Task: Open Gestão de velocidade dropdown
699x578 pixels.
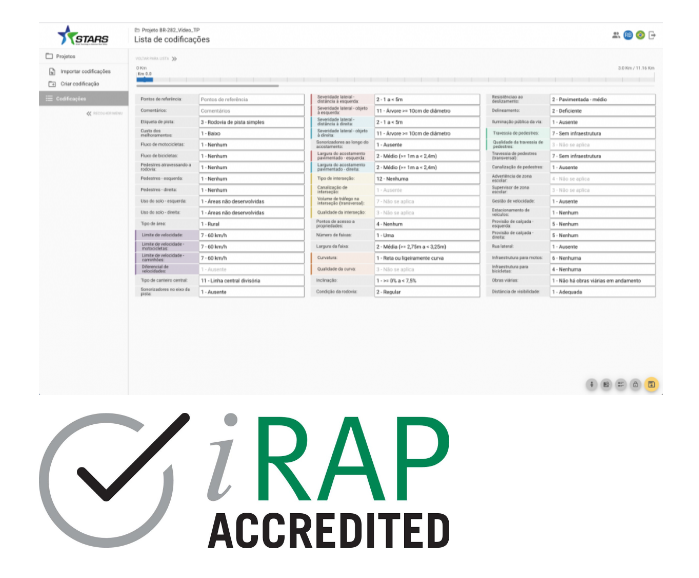Action: coord(603,201)
